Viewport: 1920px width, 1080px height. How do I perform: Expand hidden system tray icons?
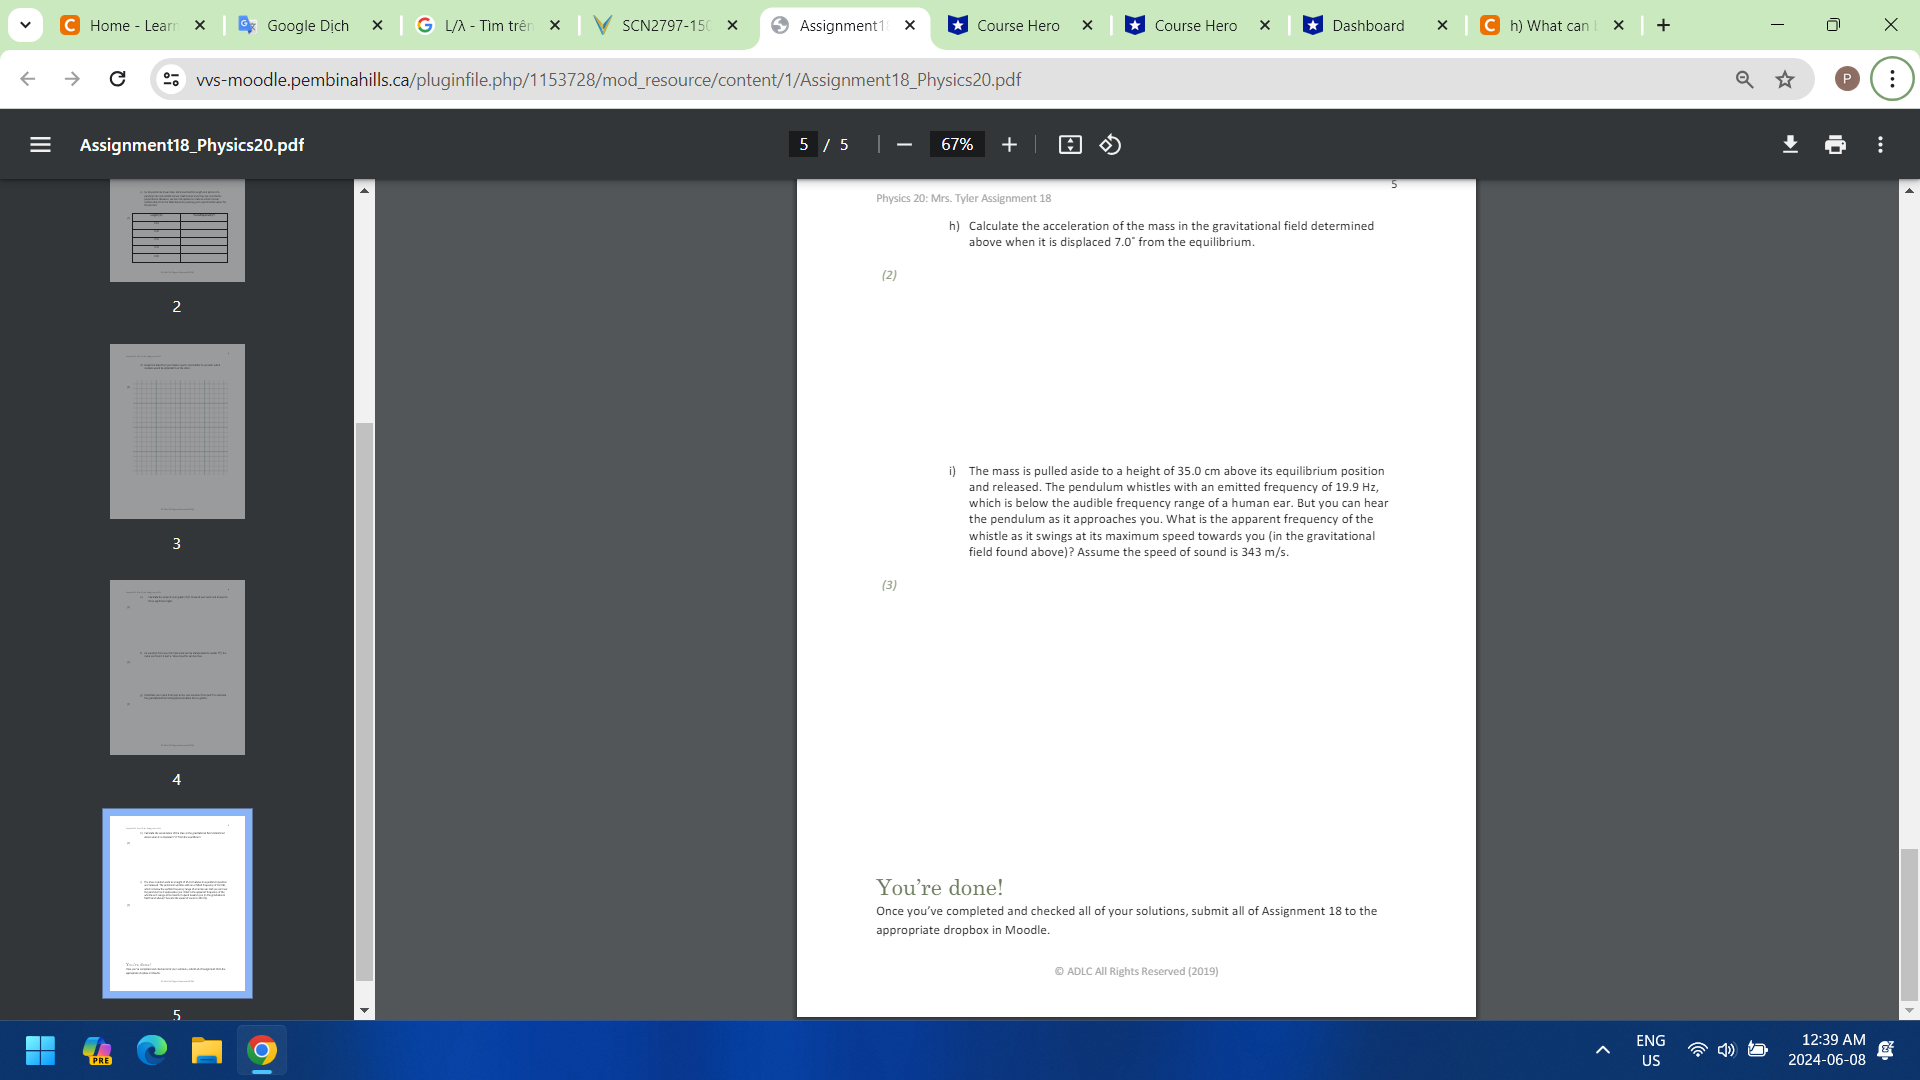click(1602, 1051)
